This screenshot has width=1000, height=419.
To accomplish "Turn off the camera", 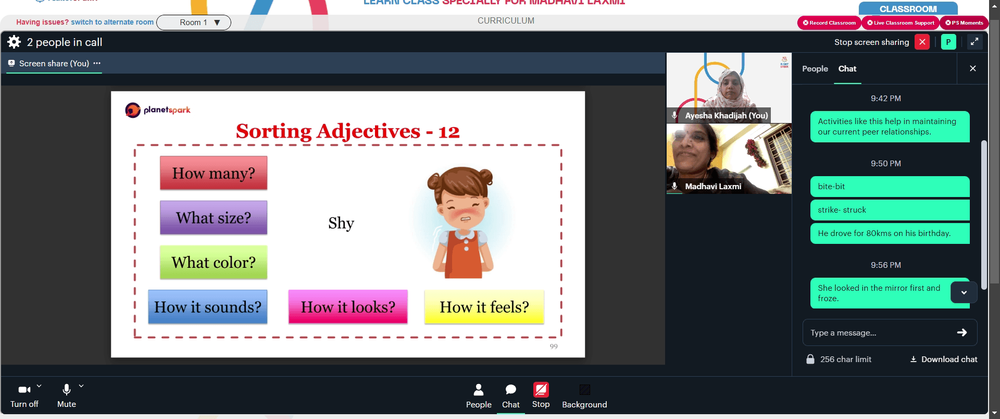I will [24, 390].
